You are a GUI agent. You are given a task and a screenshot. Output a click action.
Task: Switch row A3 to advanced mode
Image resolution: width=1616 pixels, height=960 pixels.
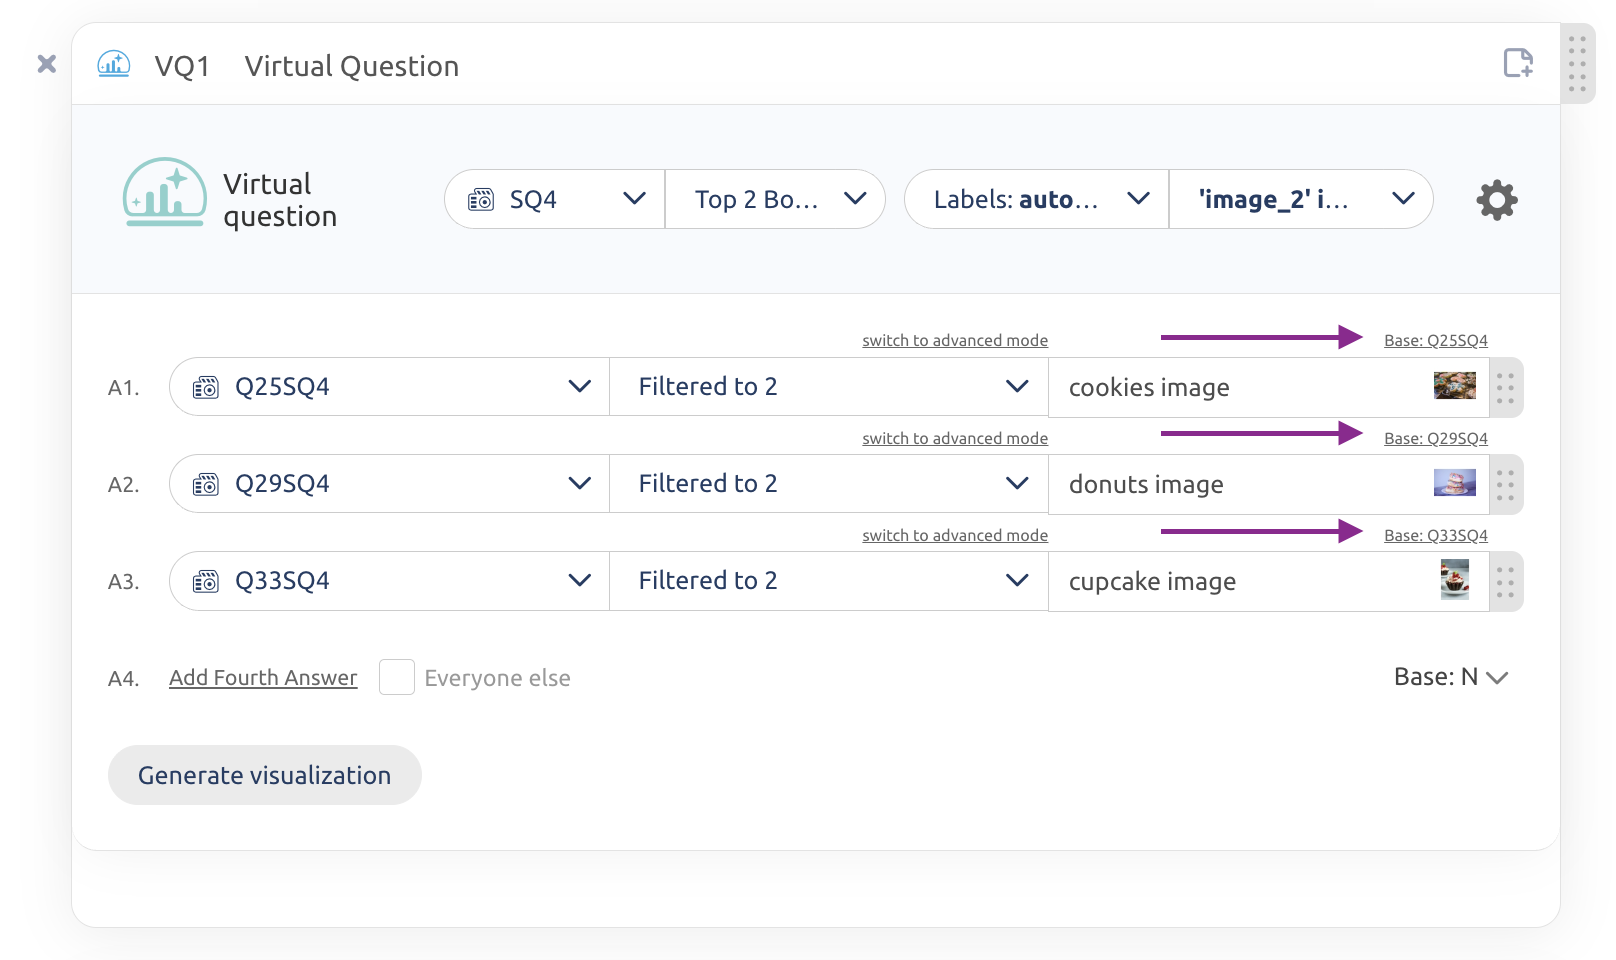(x=955, y=535)
